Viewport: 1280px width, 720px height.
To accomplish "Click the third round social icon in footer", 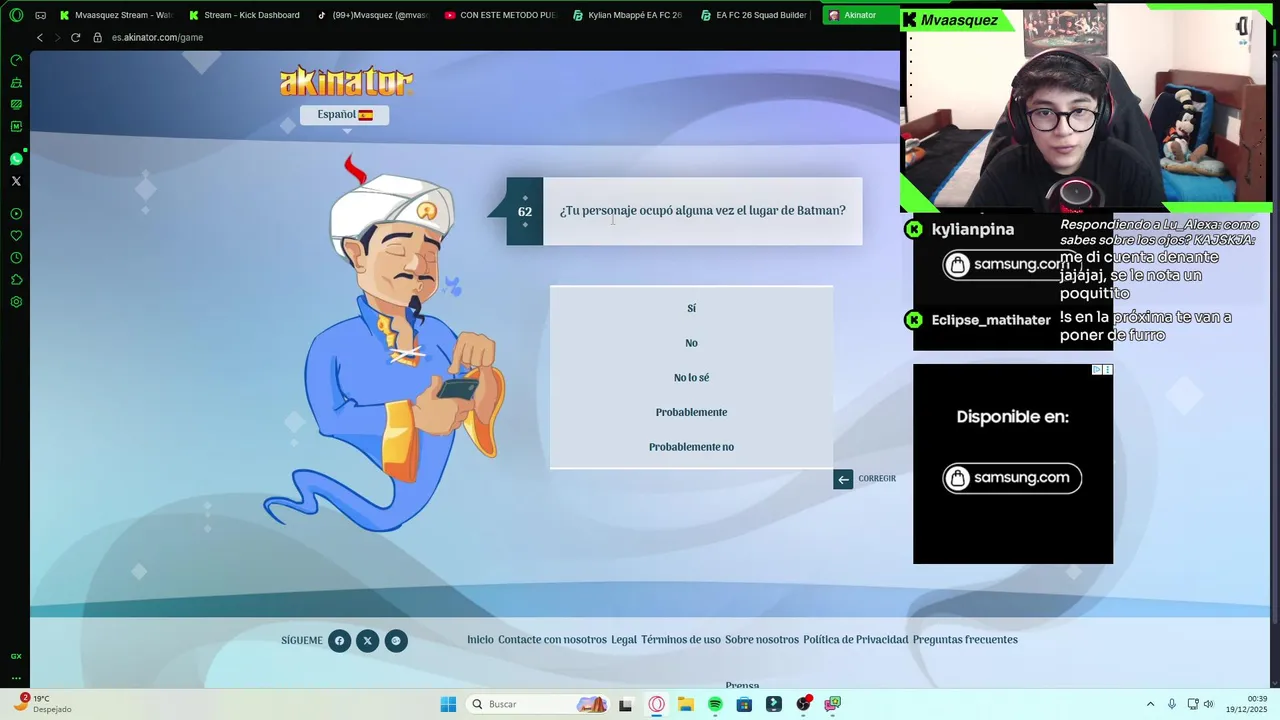I will [x=396, y=641].
